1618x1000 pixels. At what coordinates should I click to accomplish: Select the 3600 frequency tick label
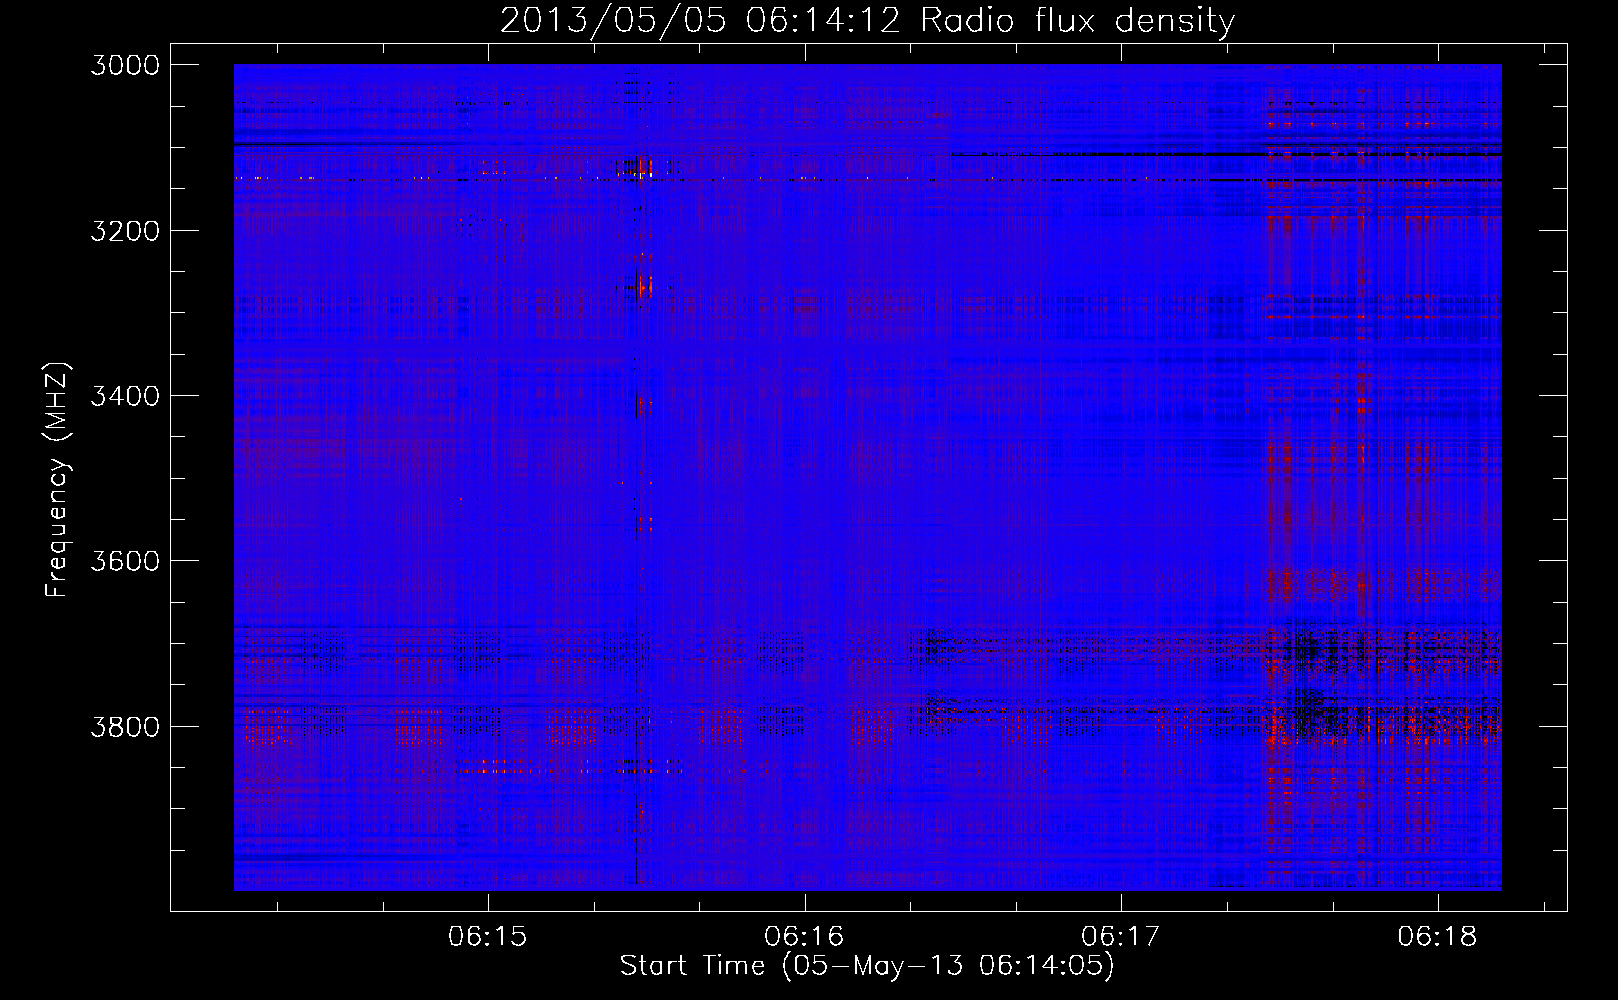point(125,561)
